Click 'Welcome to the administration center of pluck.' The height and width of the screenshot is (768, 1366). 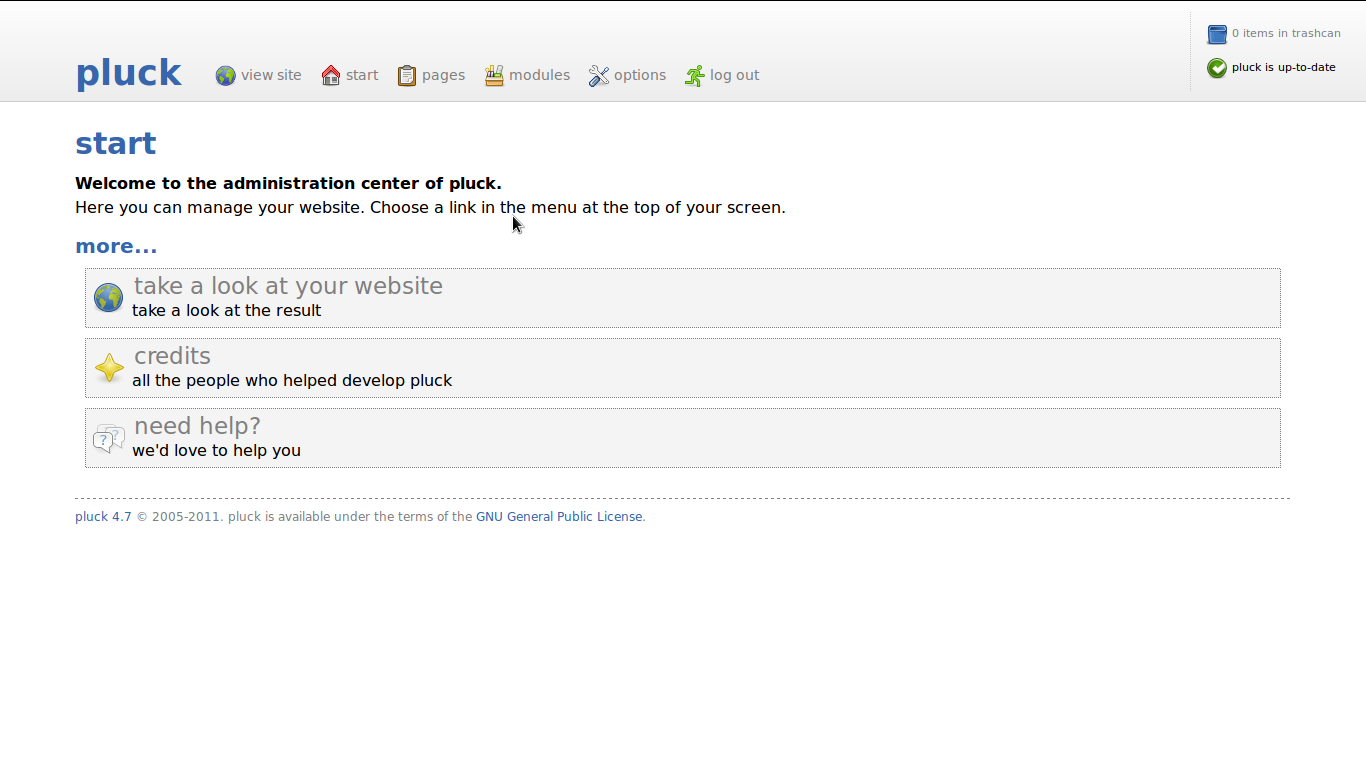point(288,183)
